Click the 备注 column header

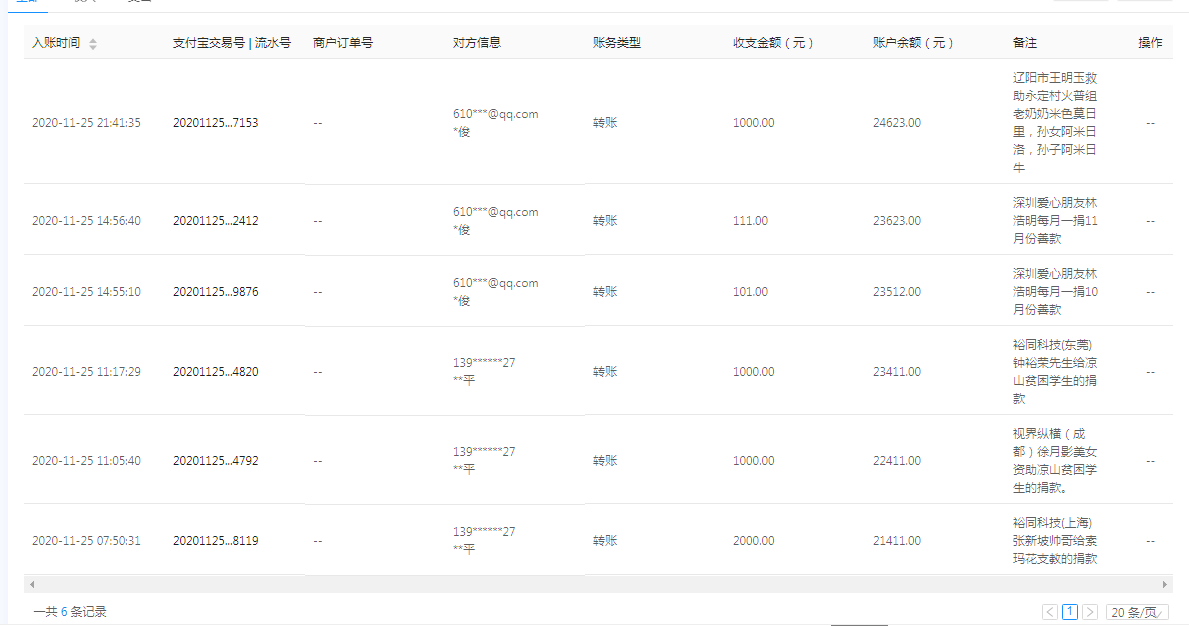pyautogui.click(x=1025, y=43)
